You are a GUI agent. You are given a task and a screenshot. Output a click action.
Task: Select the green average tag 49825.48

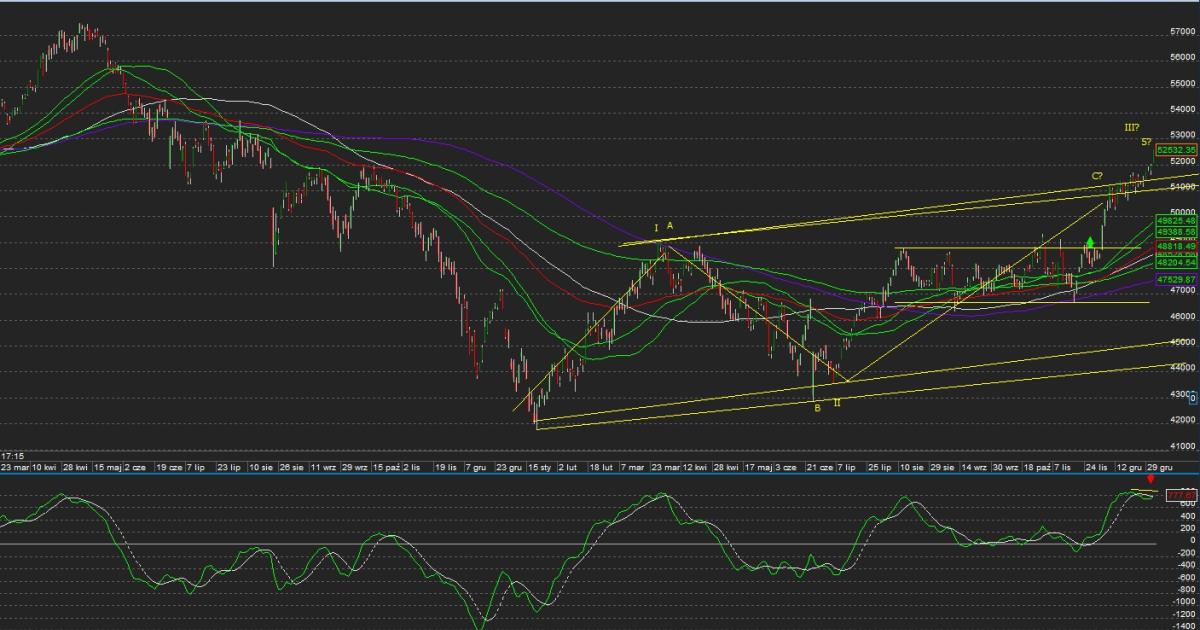[1176, 220]
